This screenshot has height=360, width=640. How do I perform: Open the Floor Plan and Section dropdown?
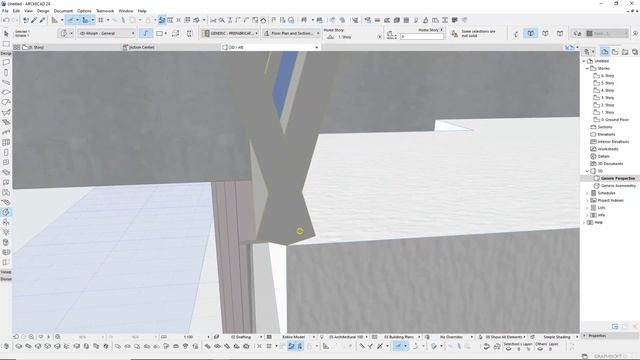point(291,33)
